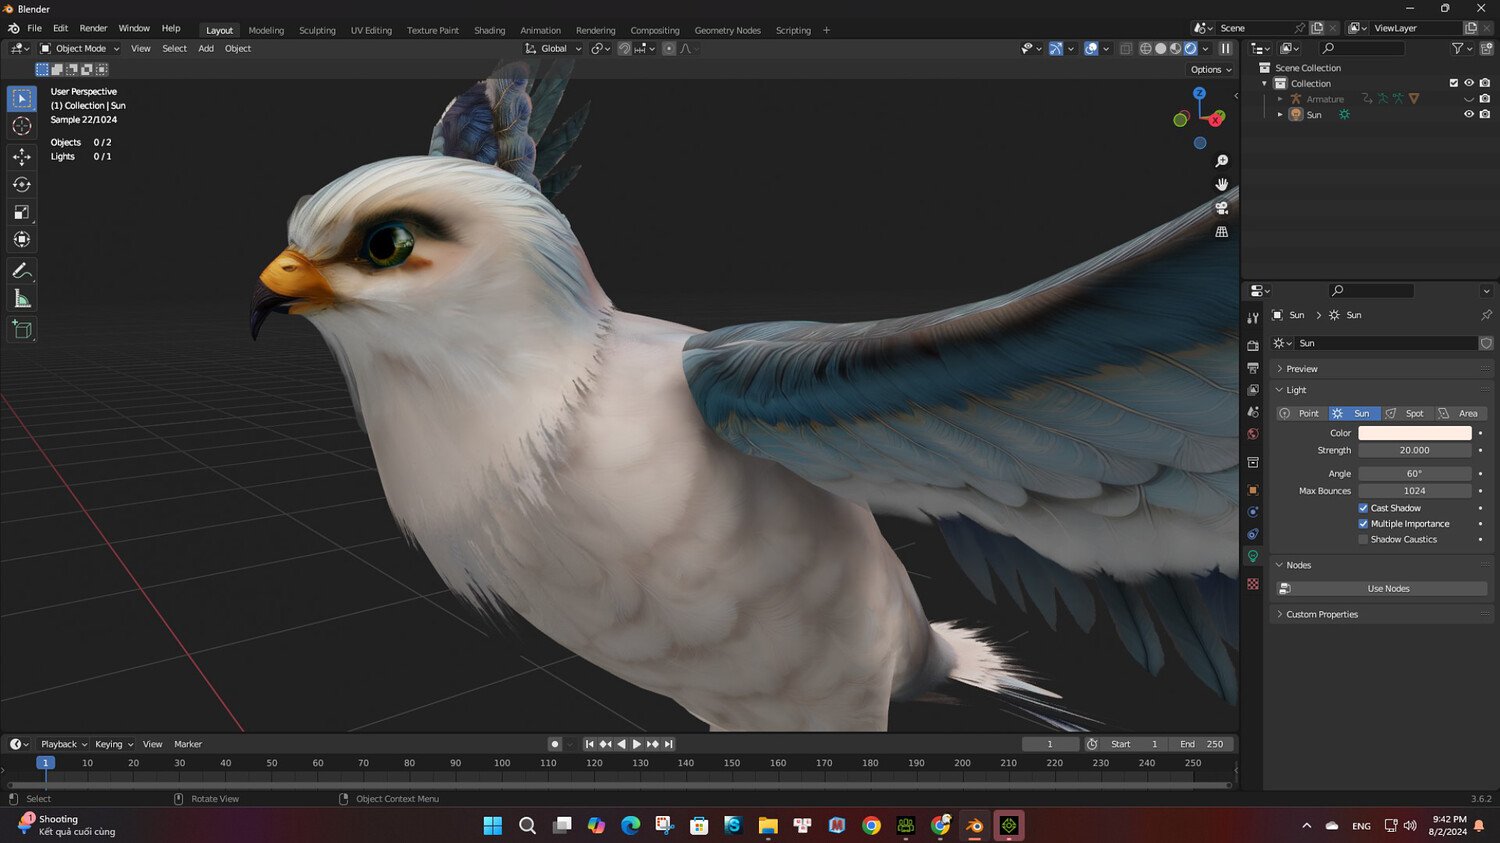The image size is (1500, 843).
Task: Activate the Rotate tool
Action: click(x=22, y=184)
